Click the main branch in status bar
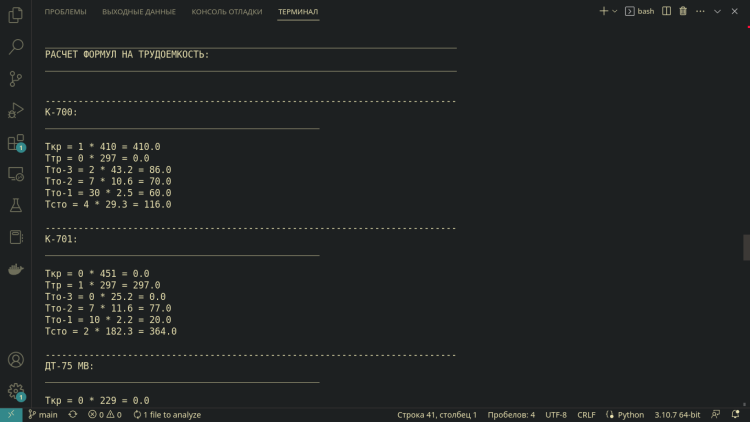The width and height of the screenshot is (750, 422). (x=42, y=414)
